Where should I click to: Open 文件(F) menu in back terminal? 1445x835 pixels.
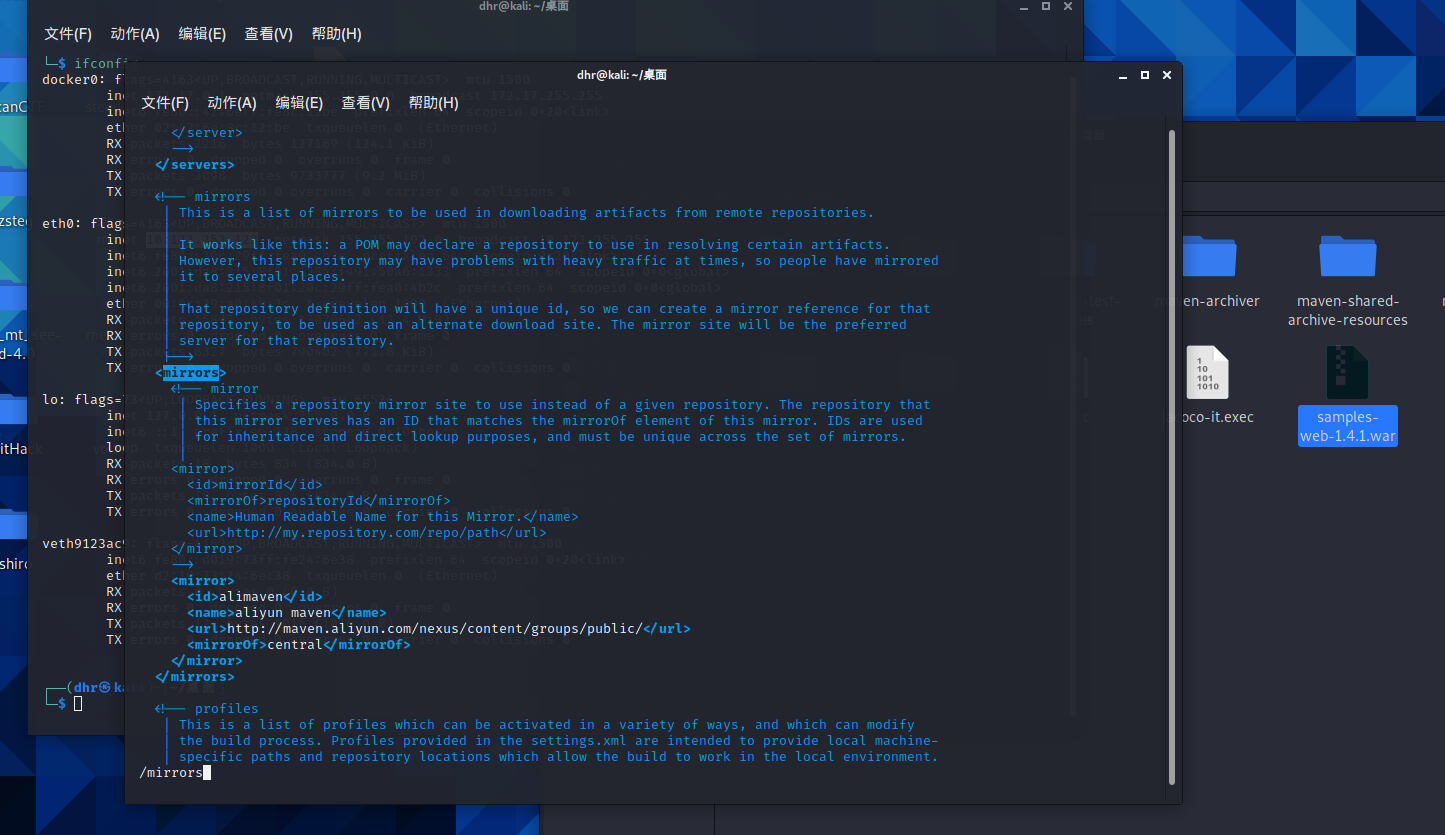pos(68,34)
